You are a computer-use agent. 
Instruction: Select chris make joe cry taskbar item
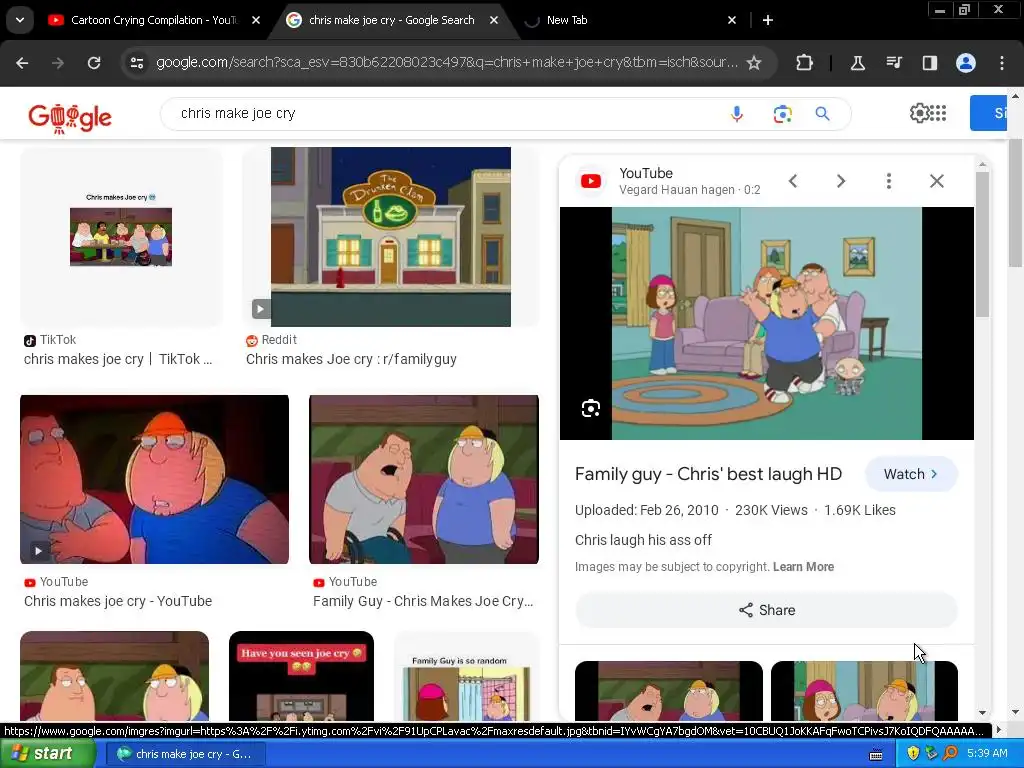[x=186, y=754]
